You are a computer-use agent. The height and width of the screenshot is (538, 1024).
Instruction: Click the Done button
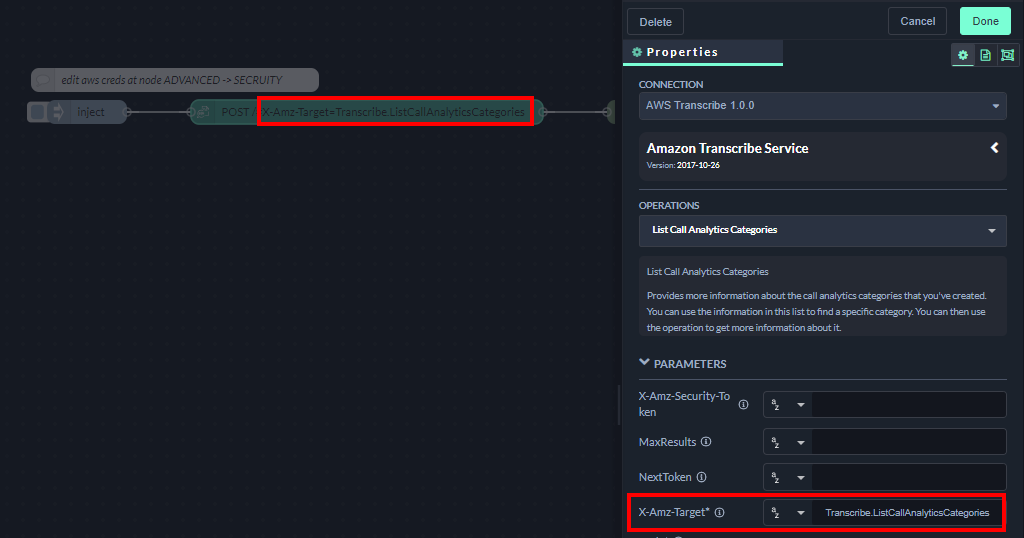coord(985,21)
